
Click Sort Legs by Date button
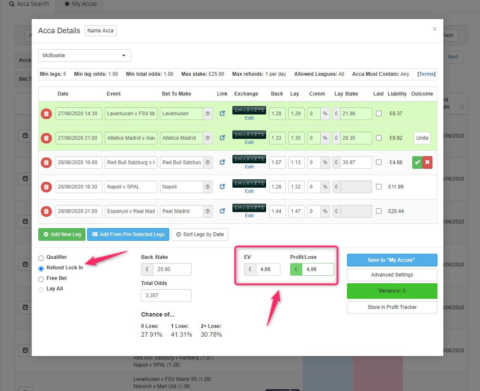(200, 234)
